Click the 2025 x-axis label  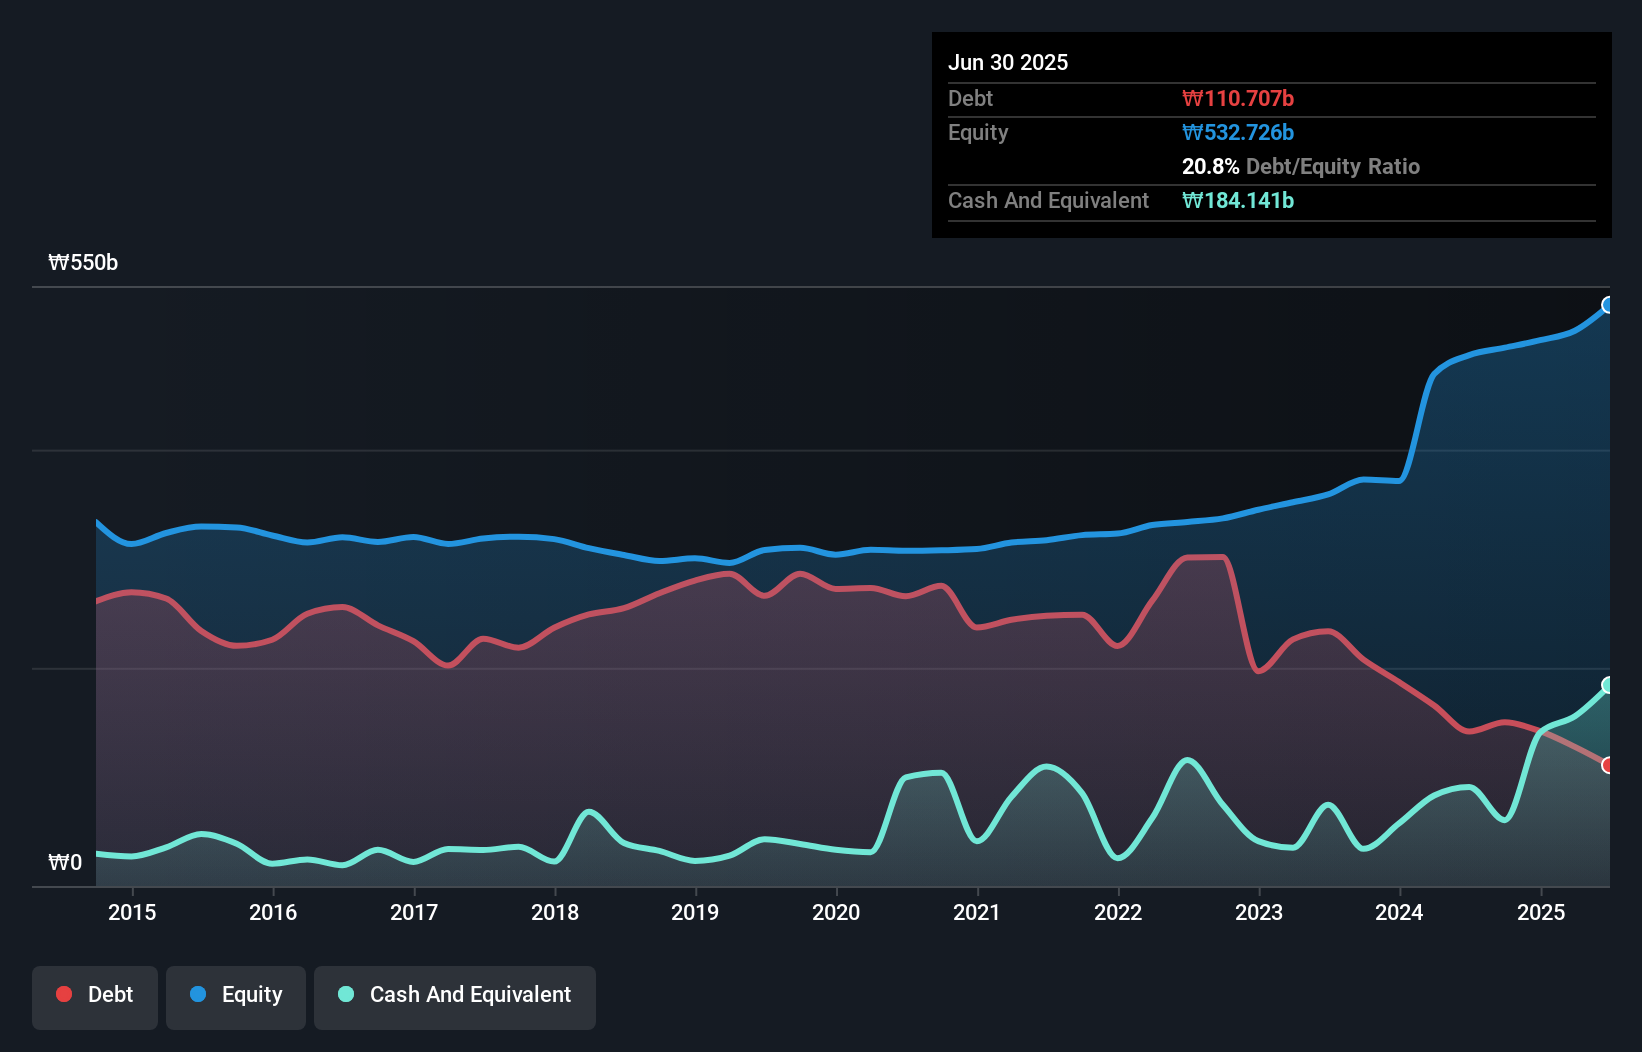[x=1541, y=912]
